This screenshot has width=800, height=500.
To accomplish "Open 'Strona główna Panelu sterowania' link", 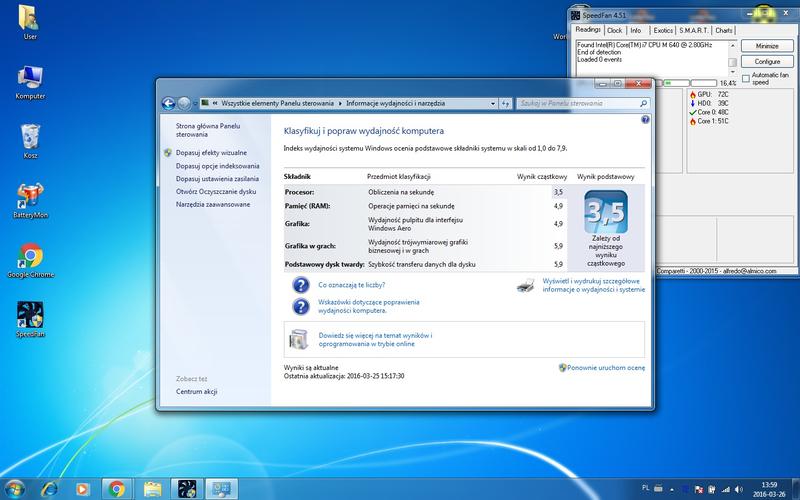I will 208,130.
